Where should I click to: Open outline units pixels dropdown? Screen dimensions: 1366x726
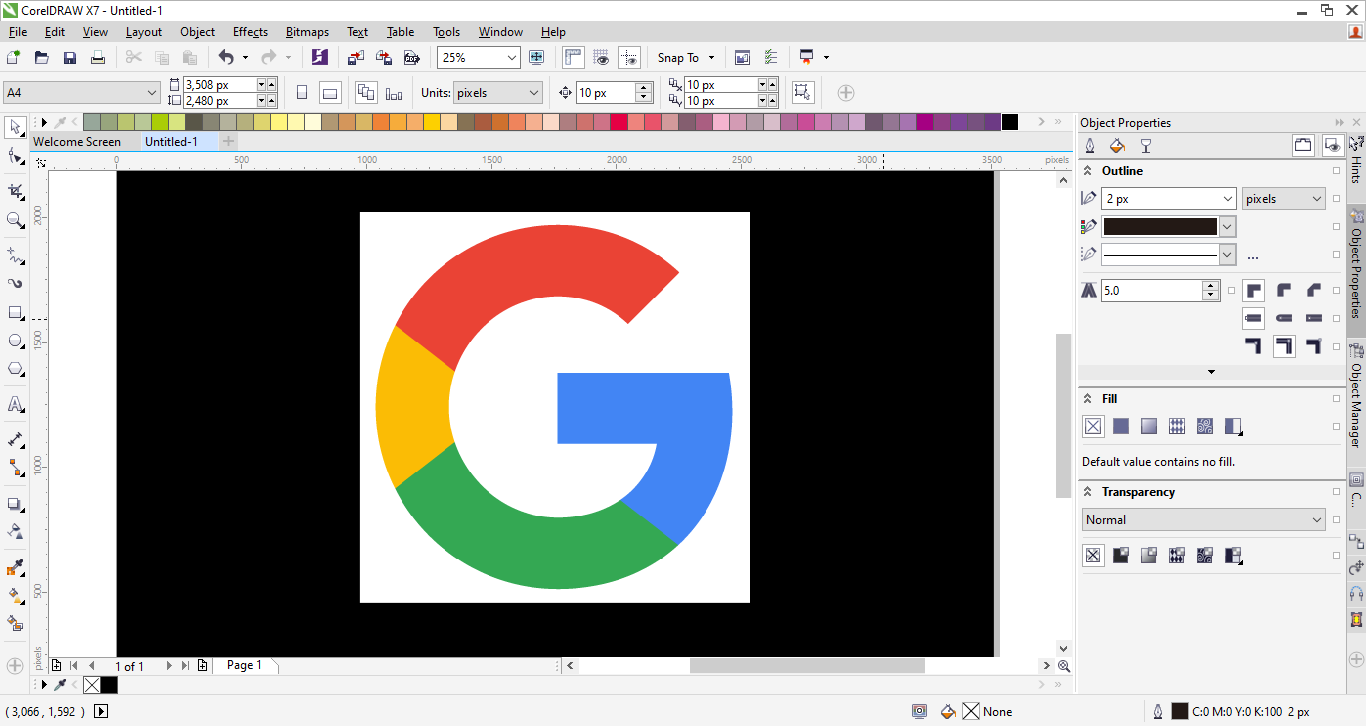pos(1316,199)
